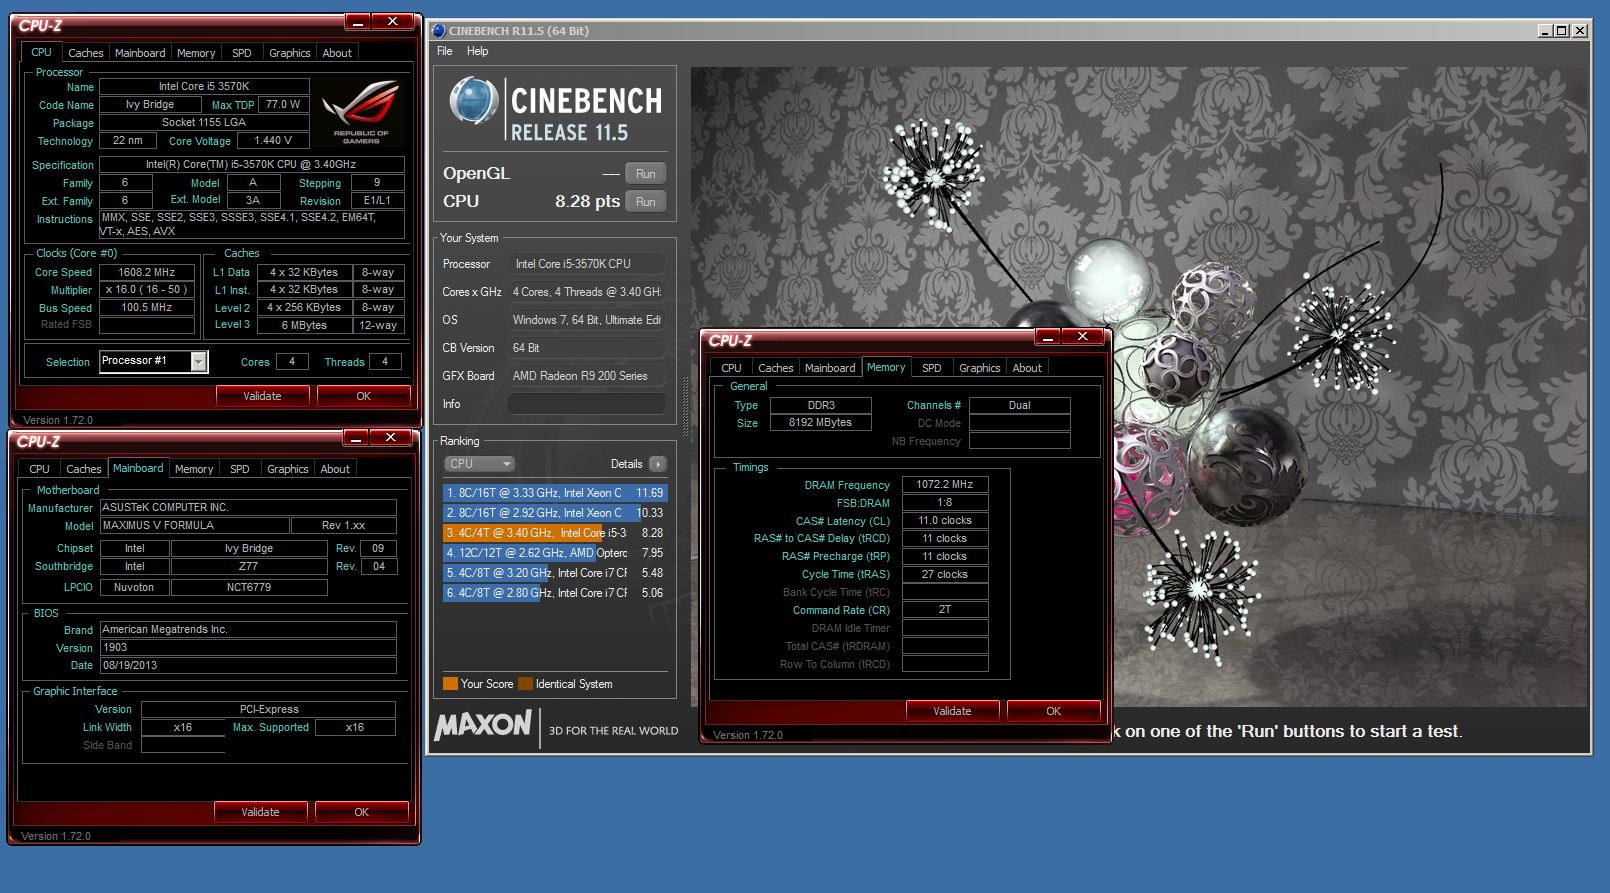Click the Cinebench title bar app icon
Viewport: 1610px width, 893px height.
click(x=439, y=31)
